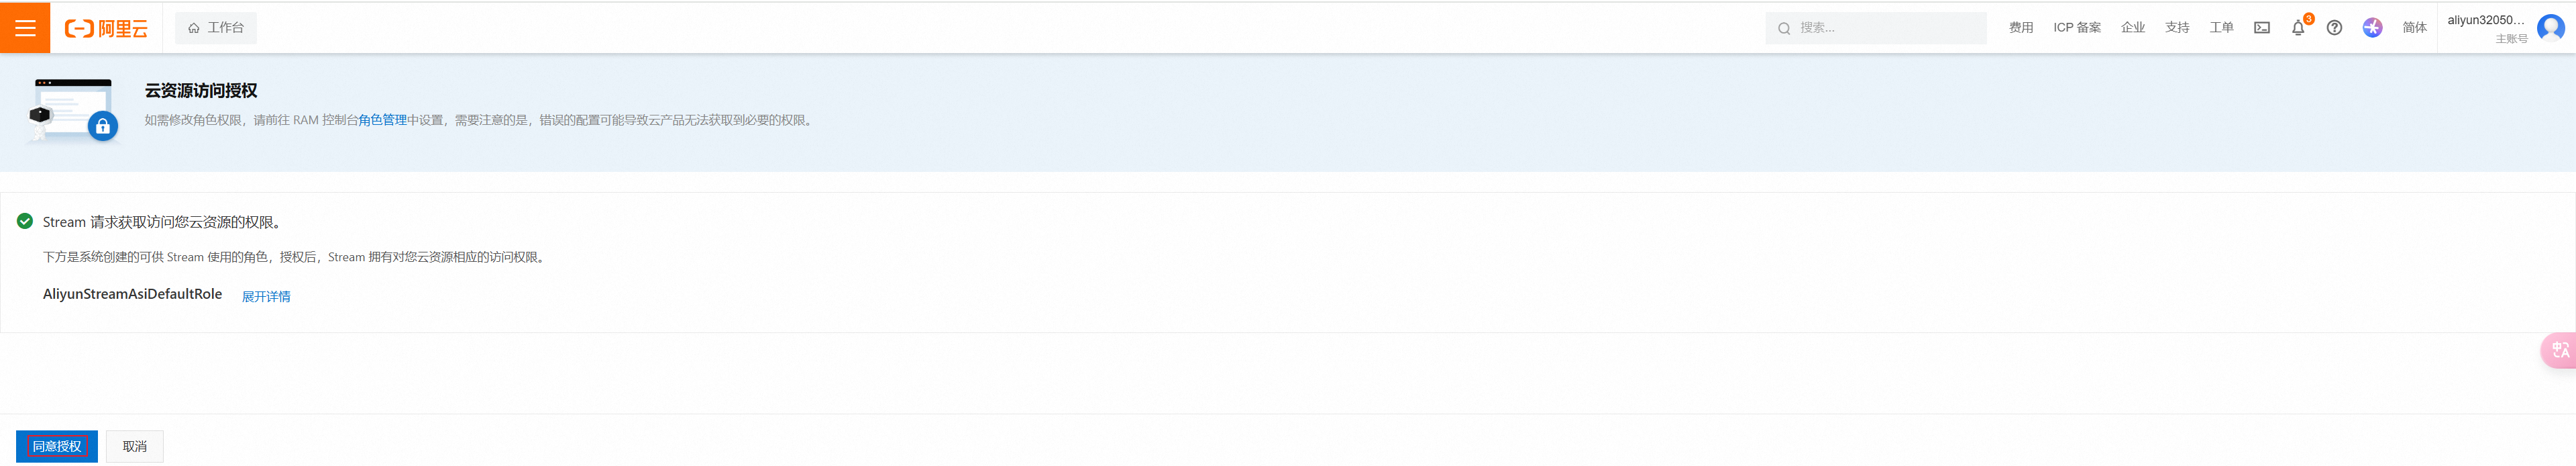Image resolution: width=2576 pixels, height=466 pixels.
Task: Open the purple AI assistant icon
Action: (2372, 28)
